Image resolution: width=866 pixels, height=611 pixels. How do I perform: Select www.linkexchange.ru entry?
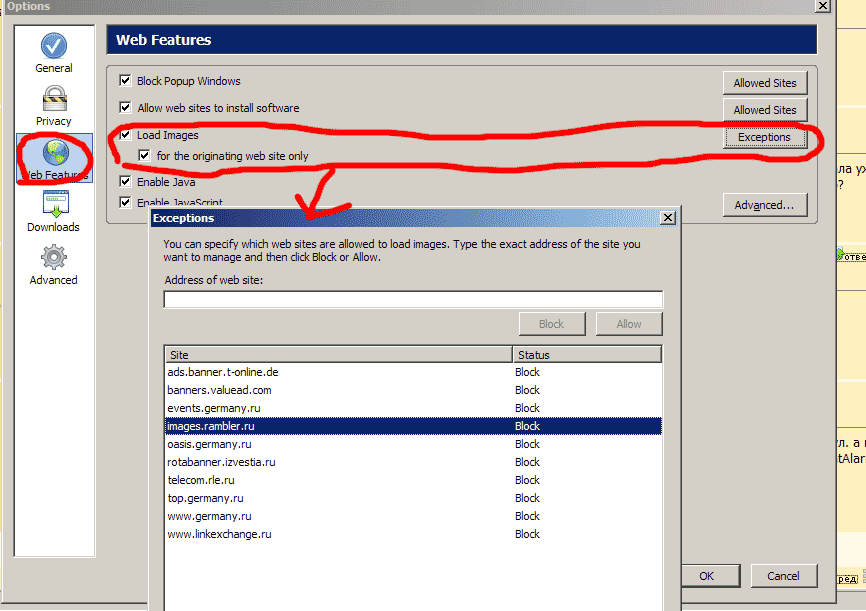(x=219, y=534)
